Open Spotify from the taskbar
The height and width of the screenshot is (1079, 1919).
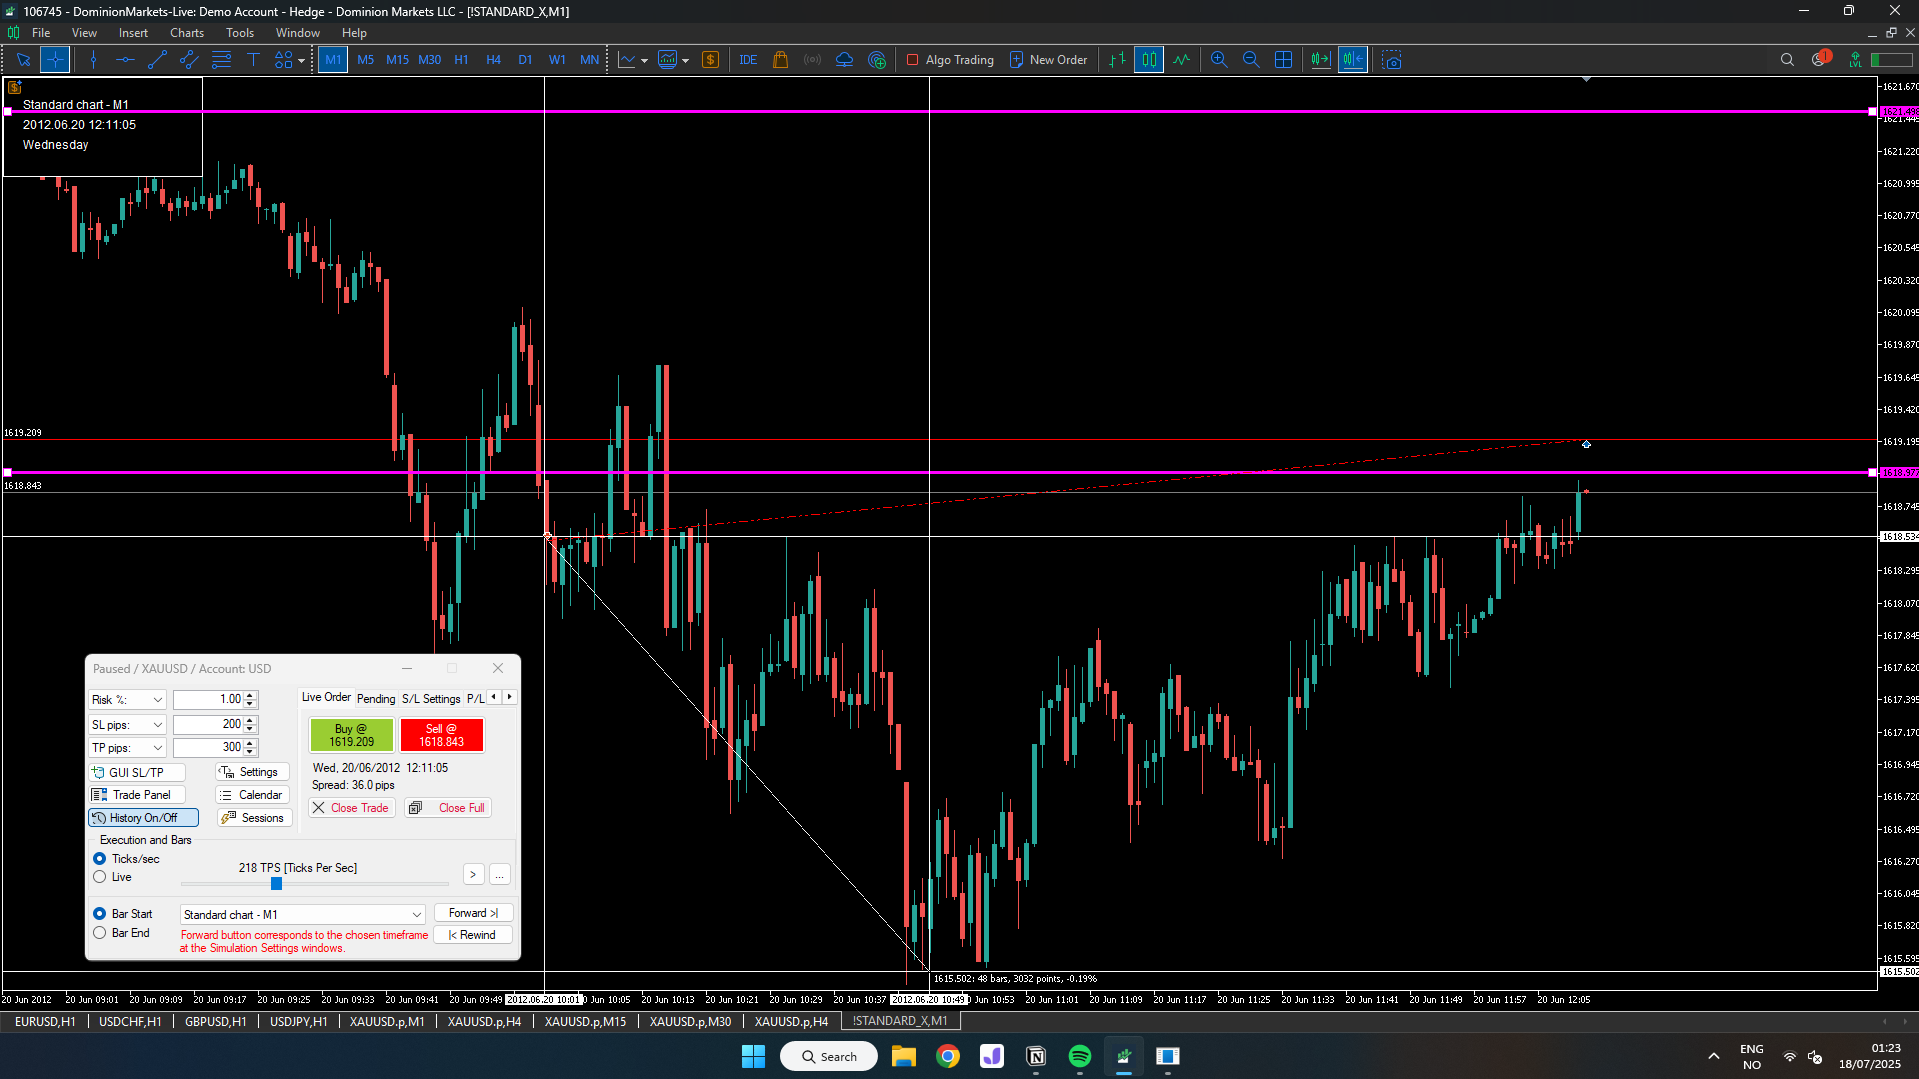coord(1080,1056)
